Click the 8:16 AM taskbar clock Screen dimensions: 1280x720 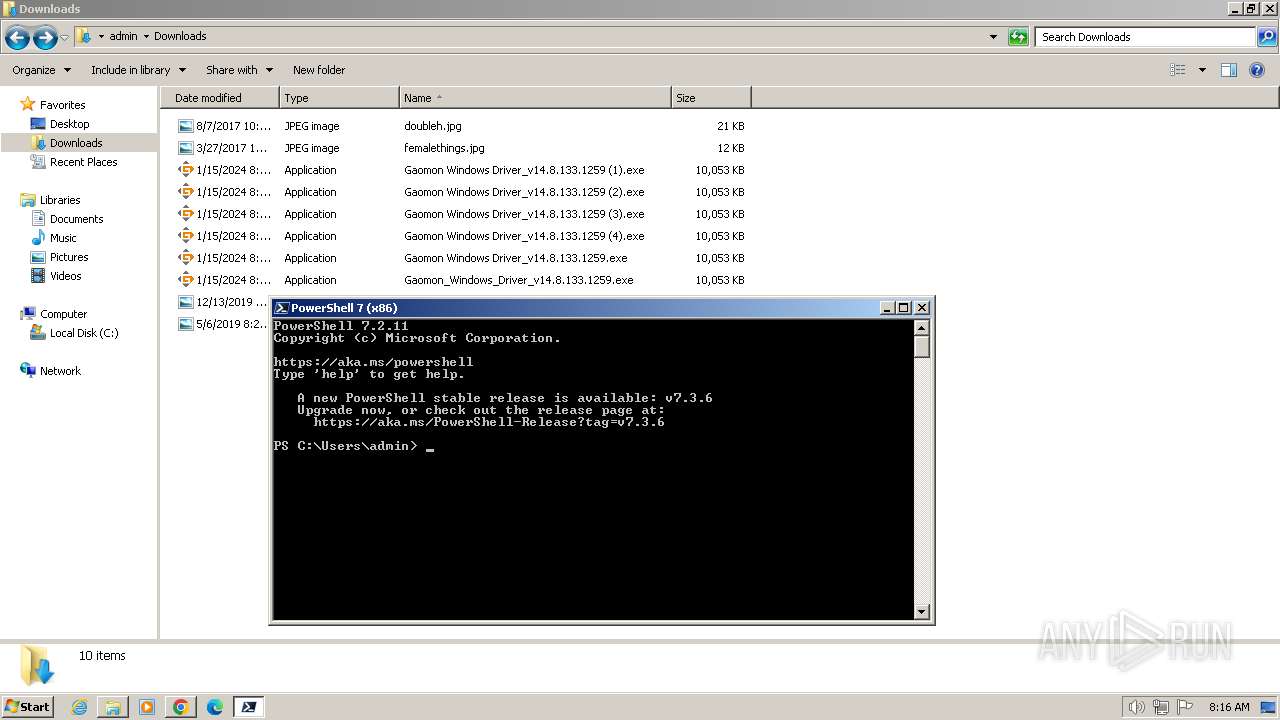(1229, 707)
